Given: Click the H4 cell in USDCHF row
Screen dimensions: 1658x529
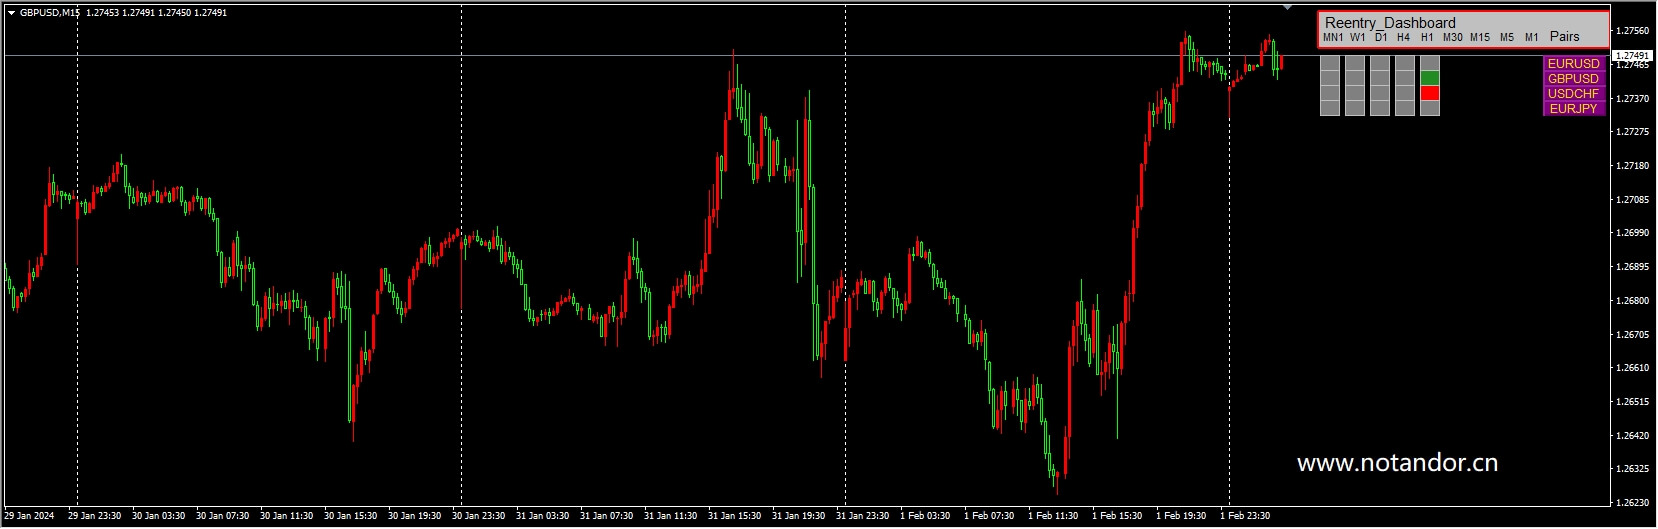Looking at the screenshot, I should [1405, 93].
